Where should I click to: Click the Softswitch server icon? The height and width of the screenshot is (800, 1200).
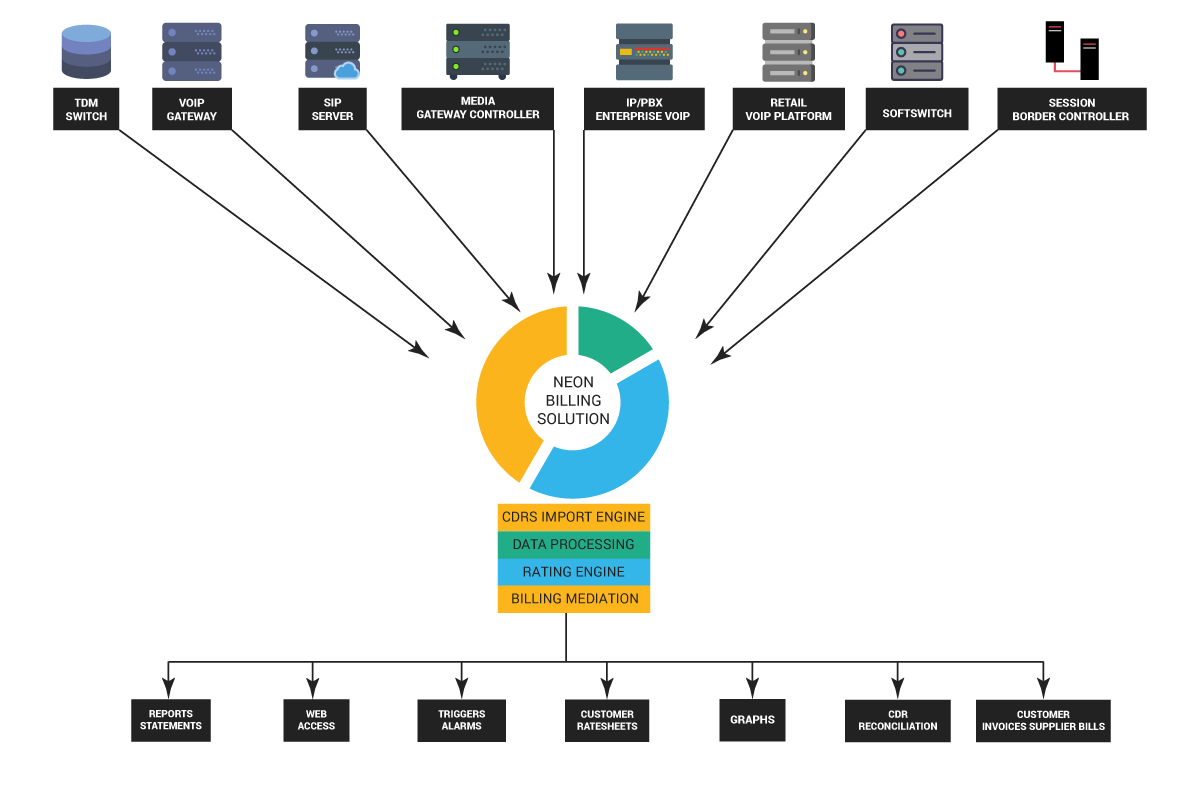click(x=917, y=52)
